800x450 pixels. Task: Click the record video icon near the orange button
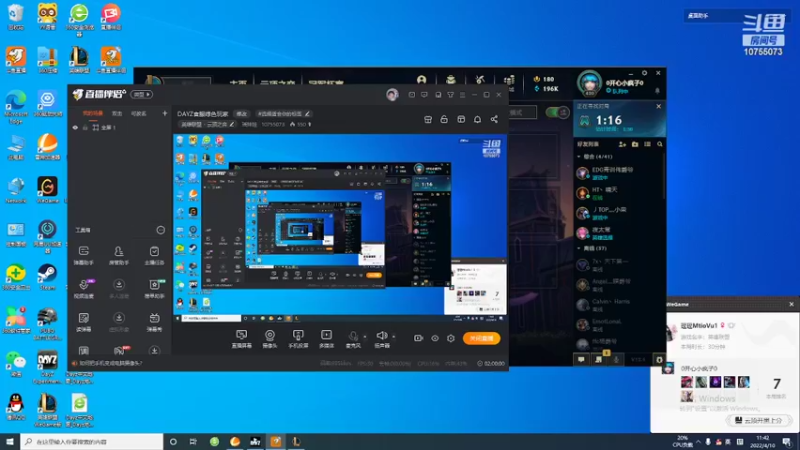pyautogui.click(x=418, y=338)
